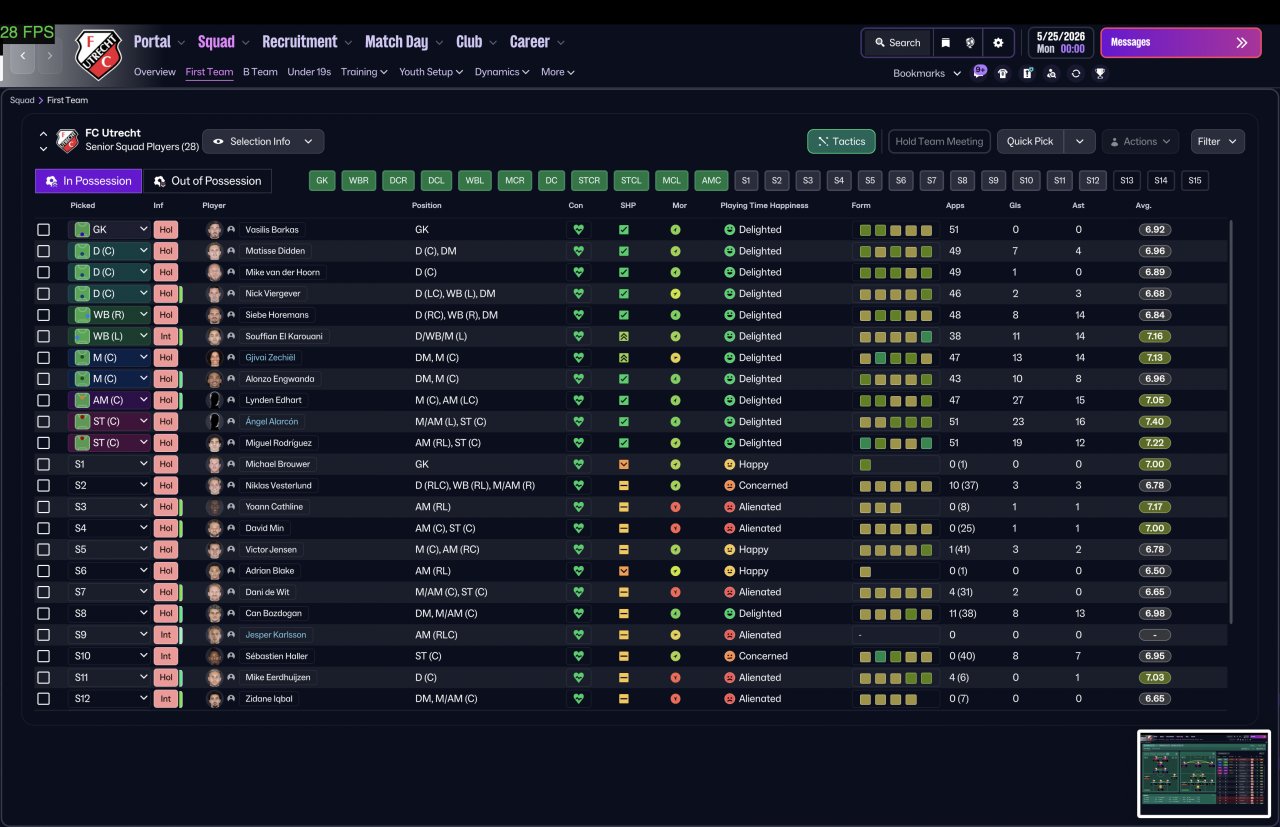Open the world globe icon
1280x827 pixels.
[x=970, y=43]
